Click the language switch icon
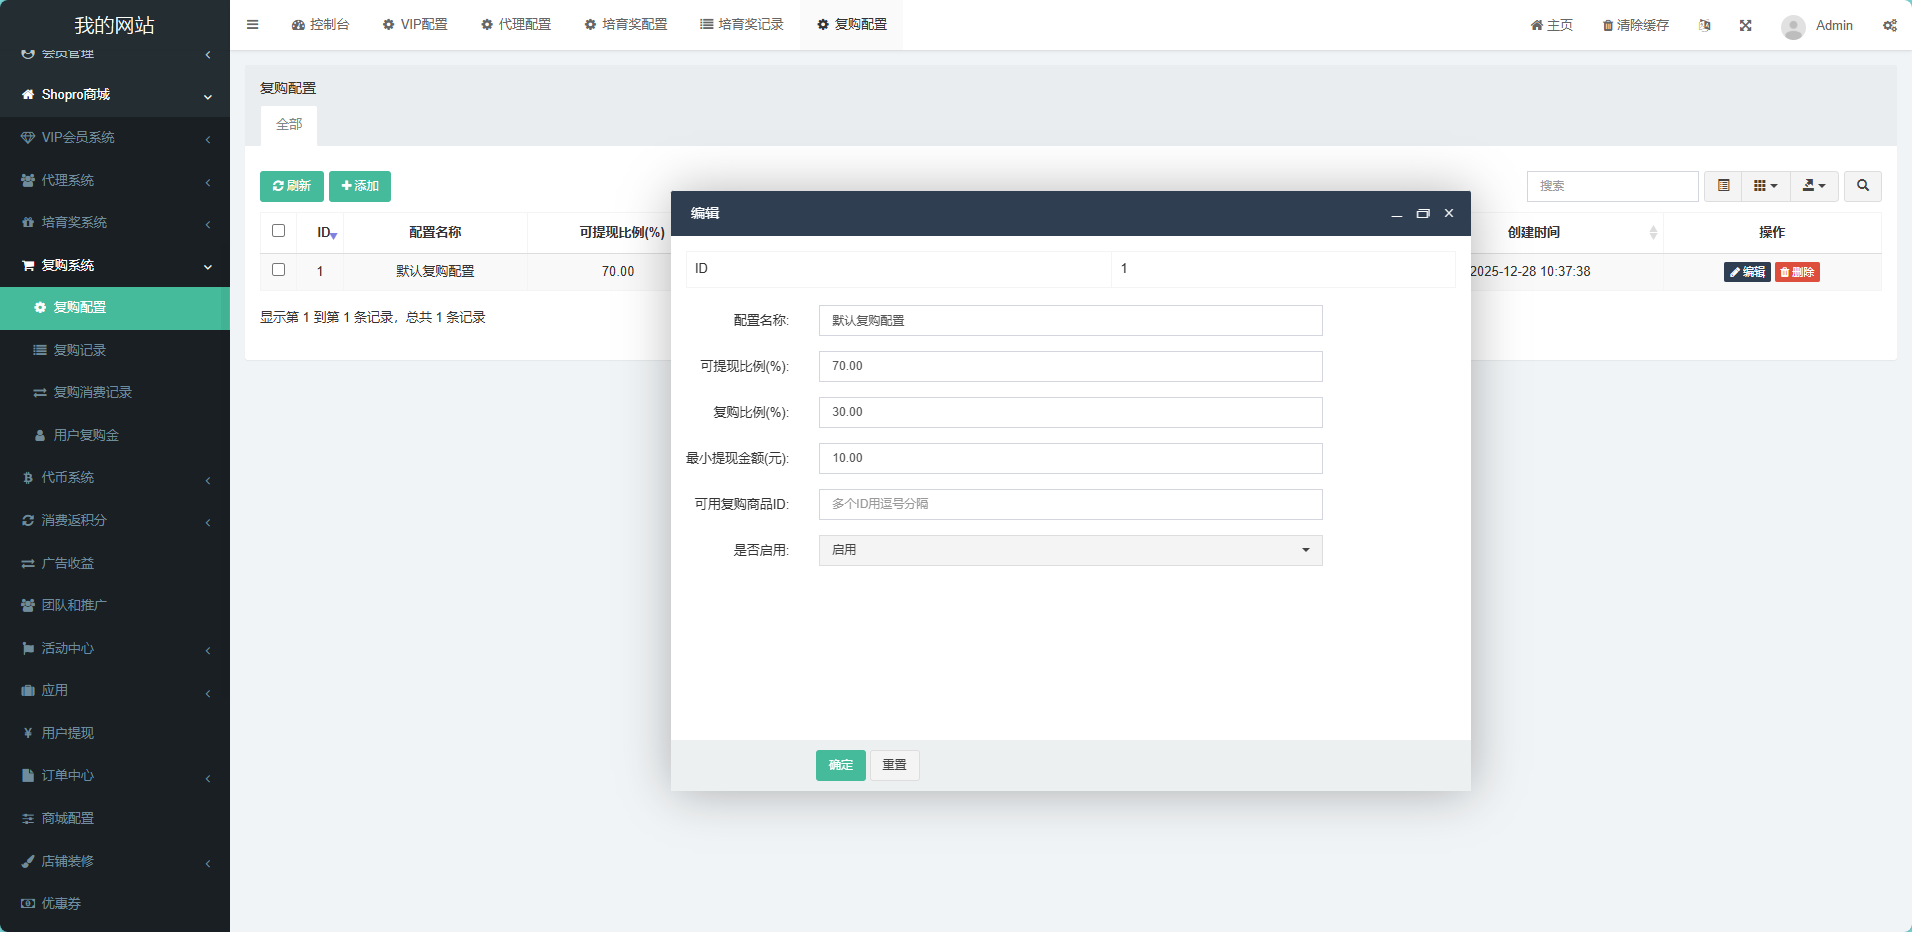This screenshot has width=1912, height=932. pos(1704,25)
